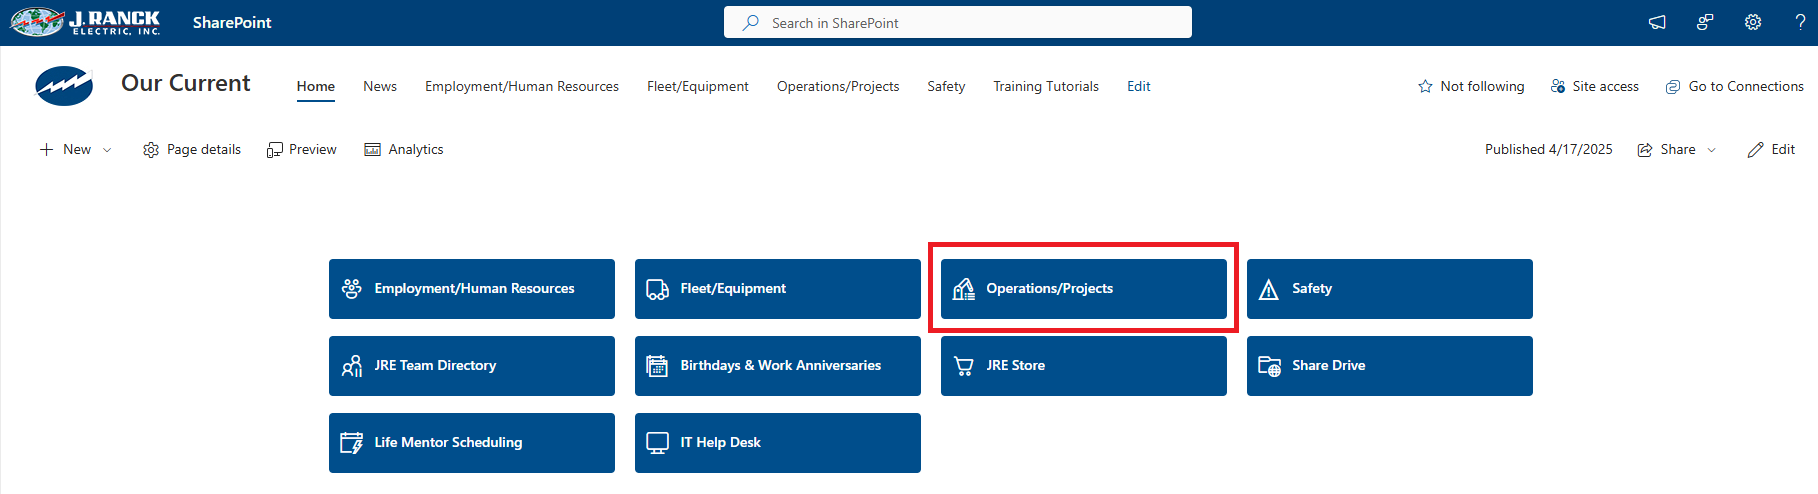Screen dimensions: 1818x494
Task: Click the megaphone icon in the header
Action: click(x=1657, y=22)
